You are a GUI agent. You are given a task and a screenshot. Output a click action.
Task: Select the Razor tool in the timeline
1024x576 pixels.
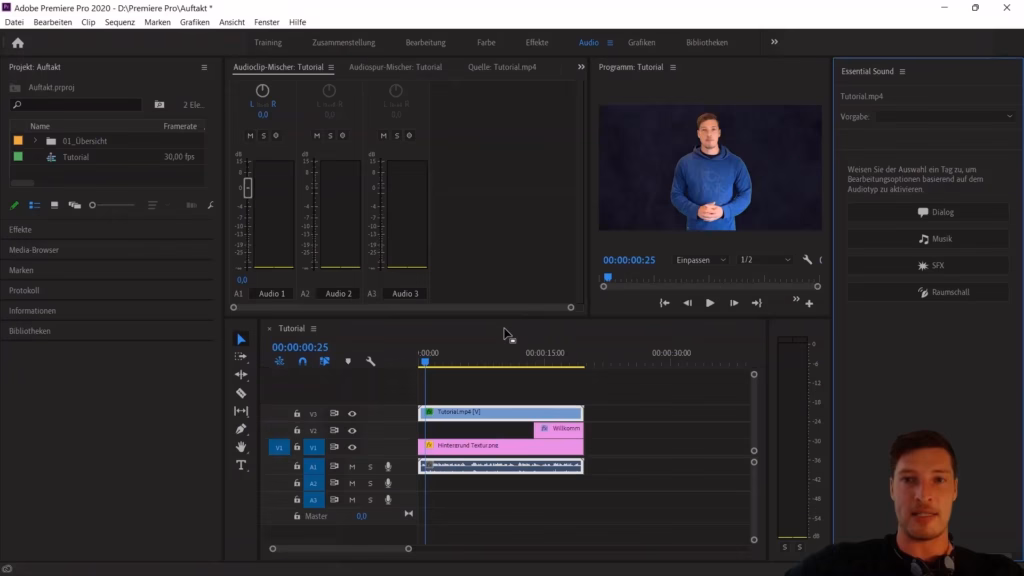241,392
